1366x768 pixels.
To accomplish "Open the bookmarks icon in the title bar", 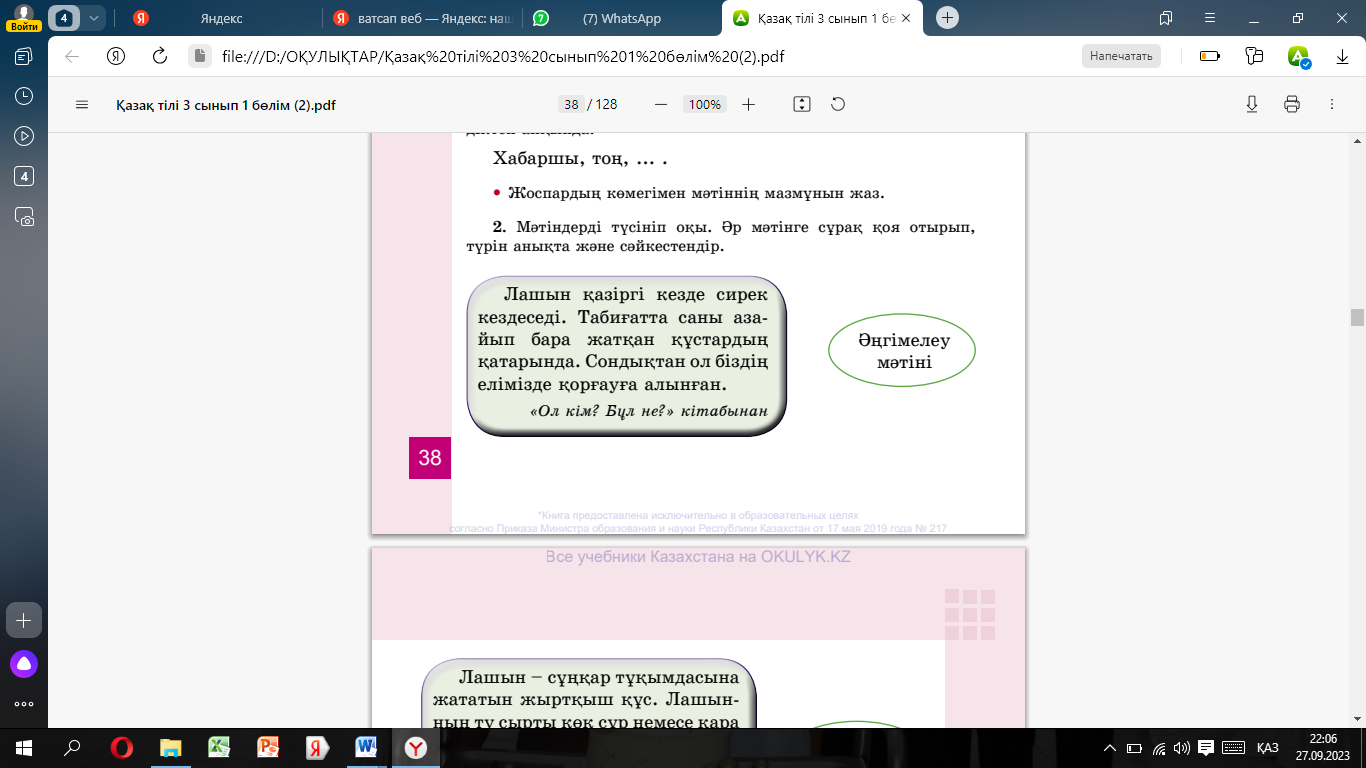I will point(1165,18).
